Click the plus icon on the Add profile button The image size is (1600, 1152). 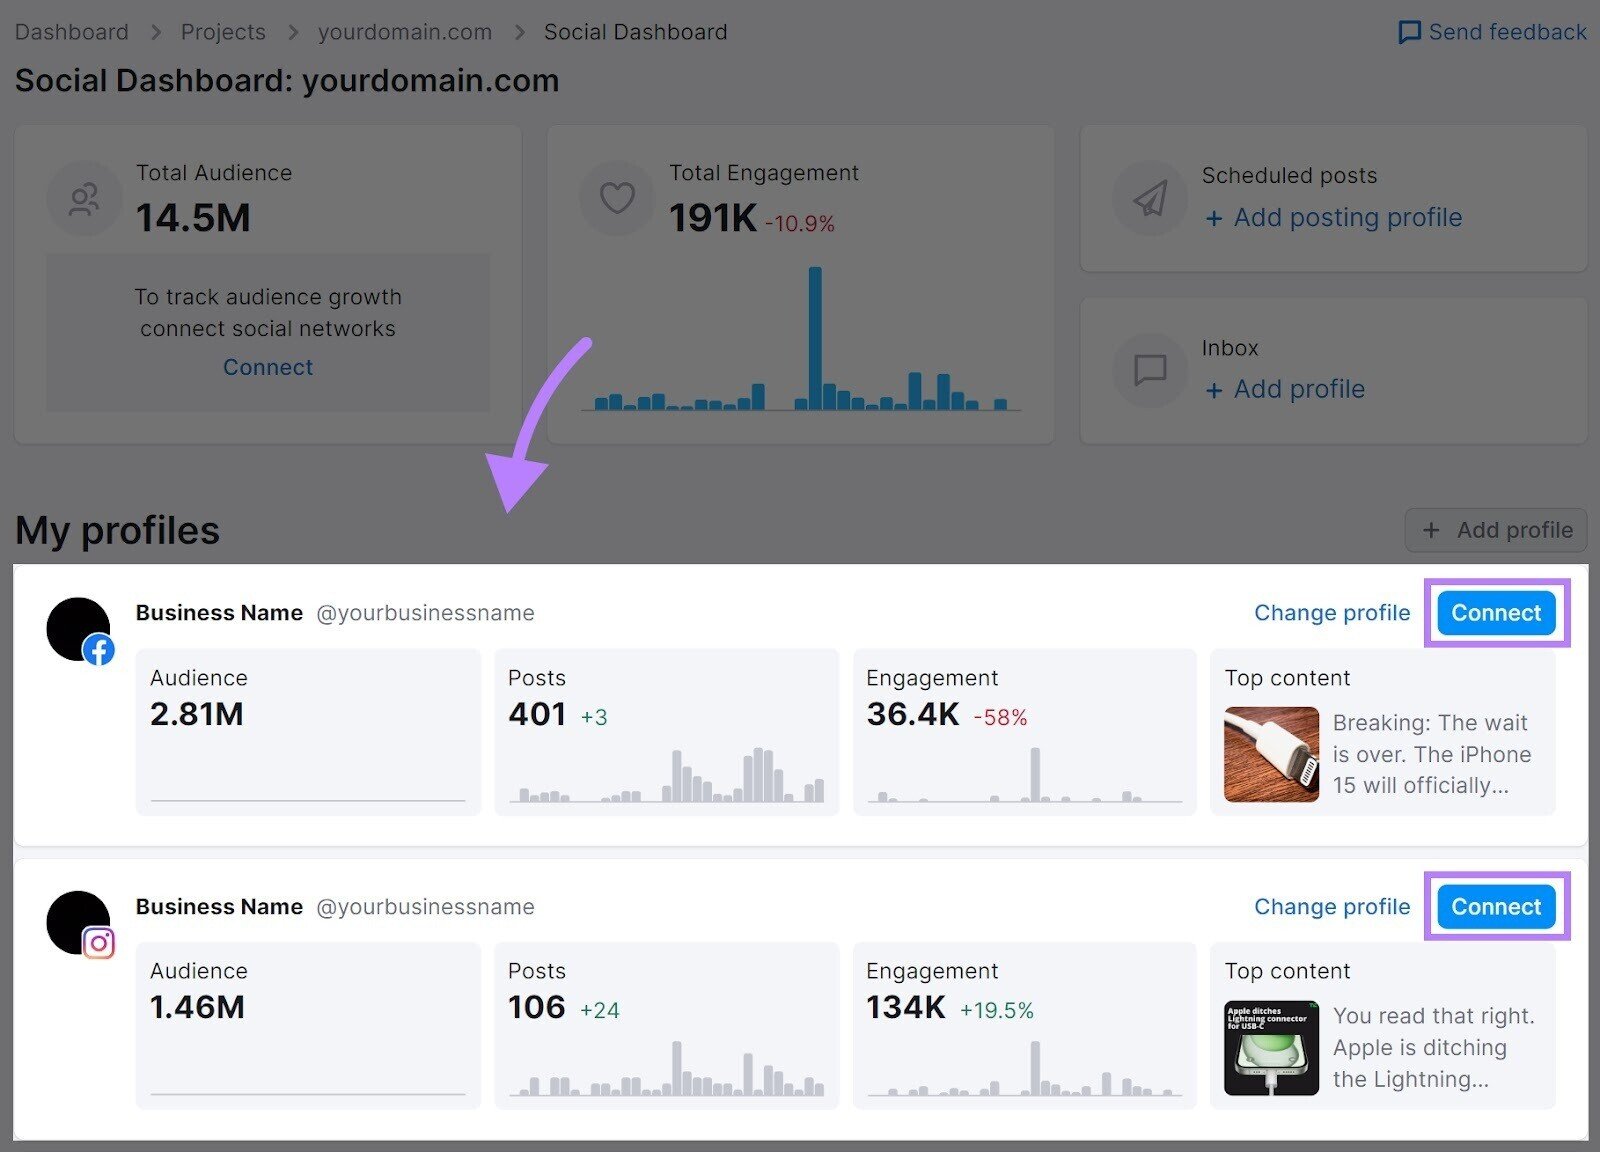pyautogui.click(x=1432, y=530)
